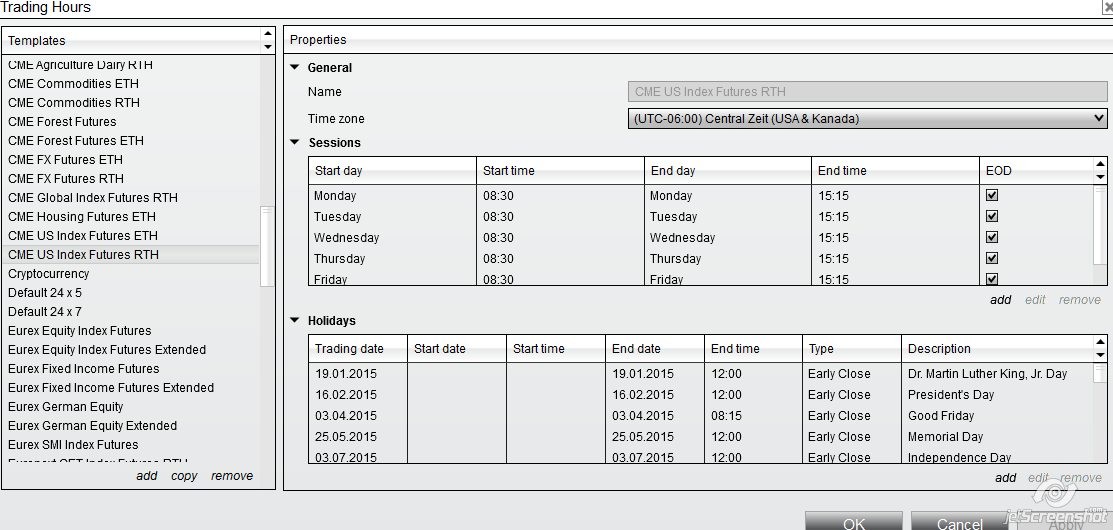
Task: Select Wednesday session start day cell
Action: [x=393, y=238]
